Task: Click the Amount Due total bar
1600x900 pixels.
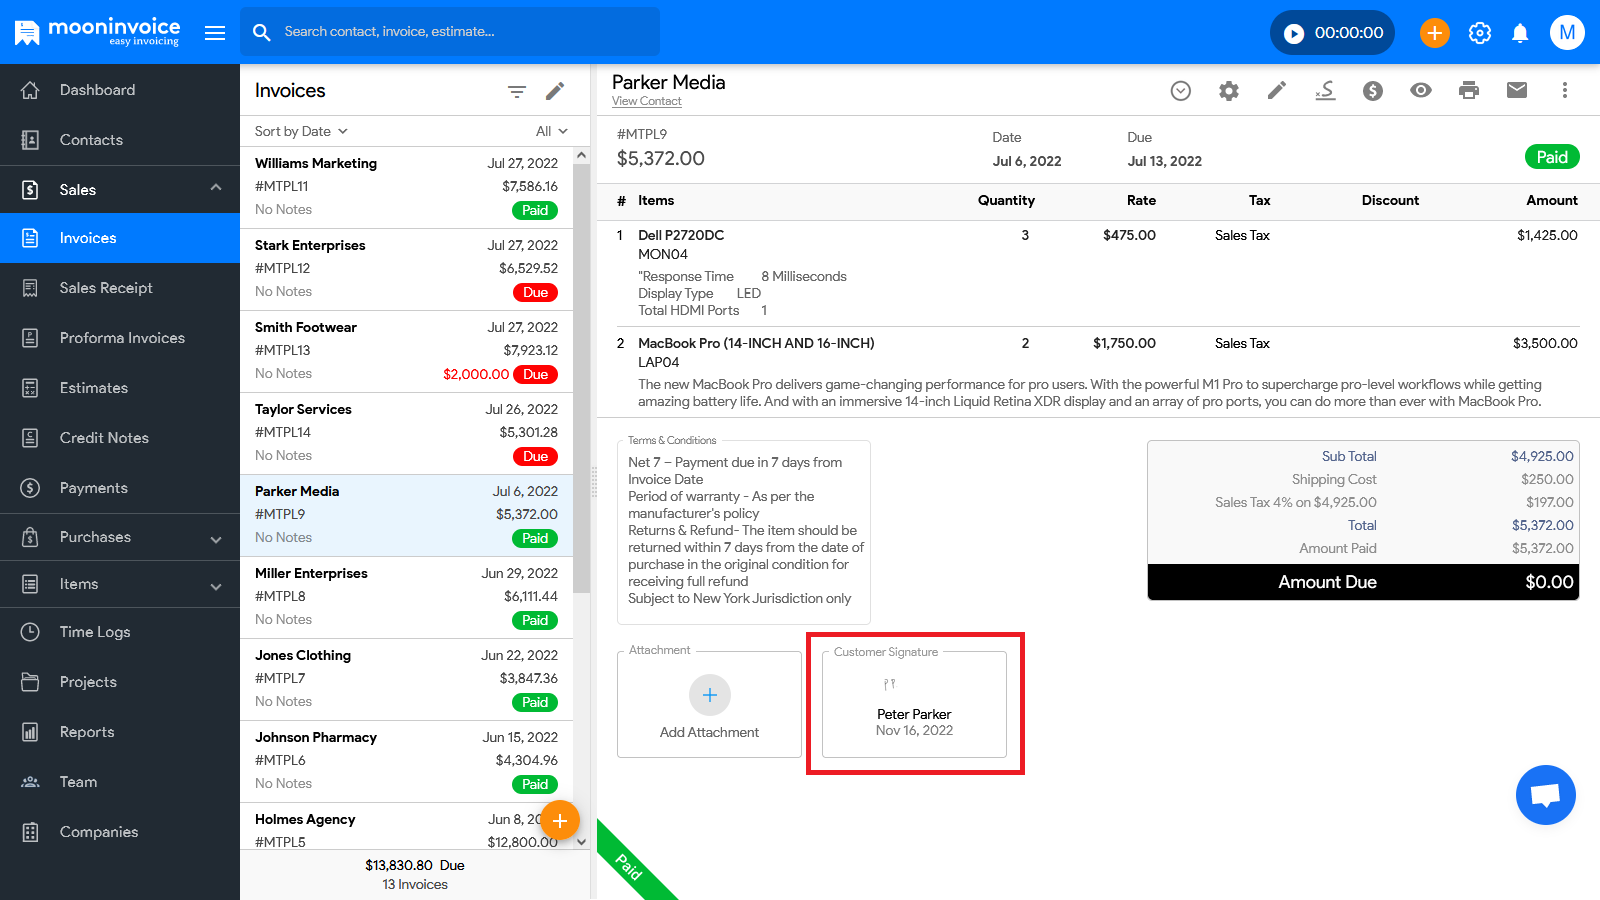Action: (1363, 582)
